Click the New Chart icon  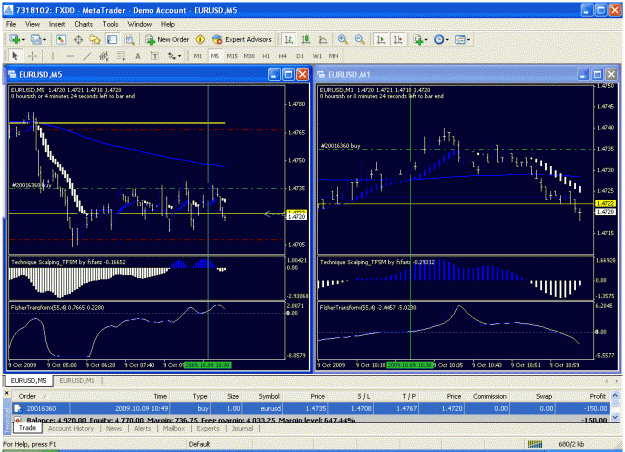point(15,39)
